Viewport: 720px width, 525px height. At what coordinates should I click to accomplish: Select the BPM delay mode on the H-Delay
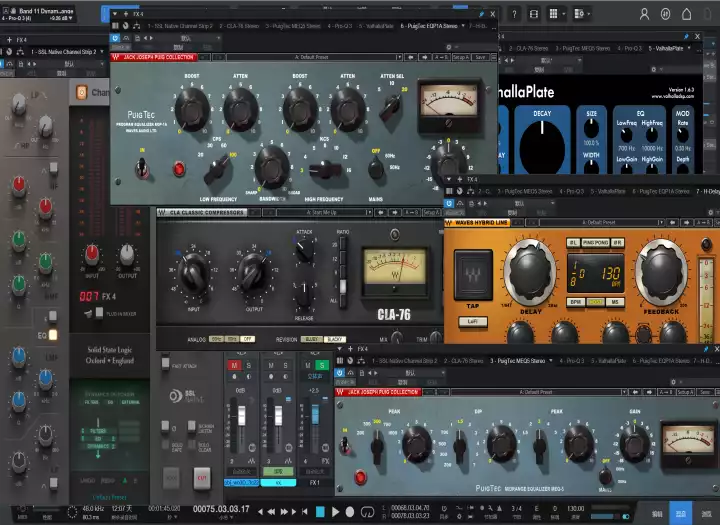576,302
